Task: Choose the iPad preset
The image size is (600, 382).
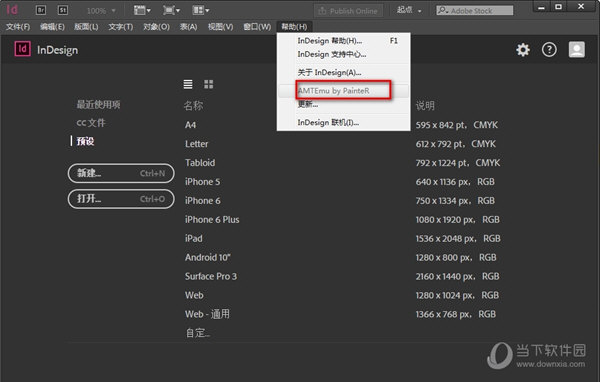Action: (194, 238)
